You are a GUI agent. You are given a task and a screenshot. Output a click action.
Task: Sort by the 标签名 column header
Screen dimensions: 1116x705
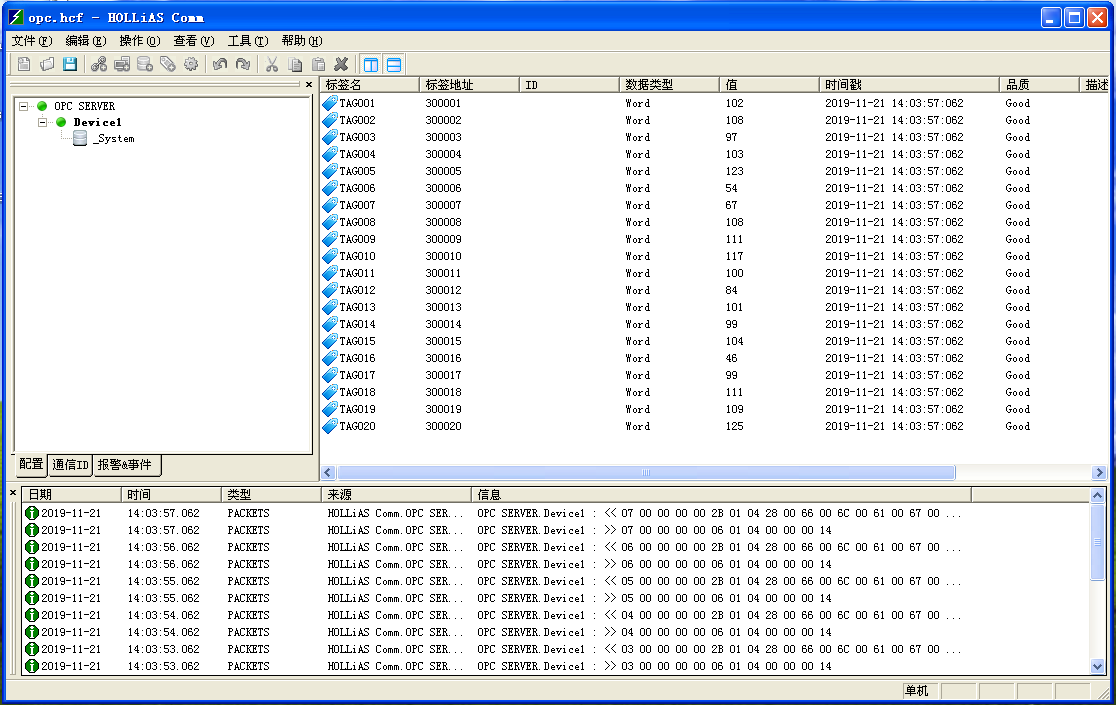pyautogui.click(x=369, y=85)
